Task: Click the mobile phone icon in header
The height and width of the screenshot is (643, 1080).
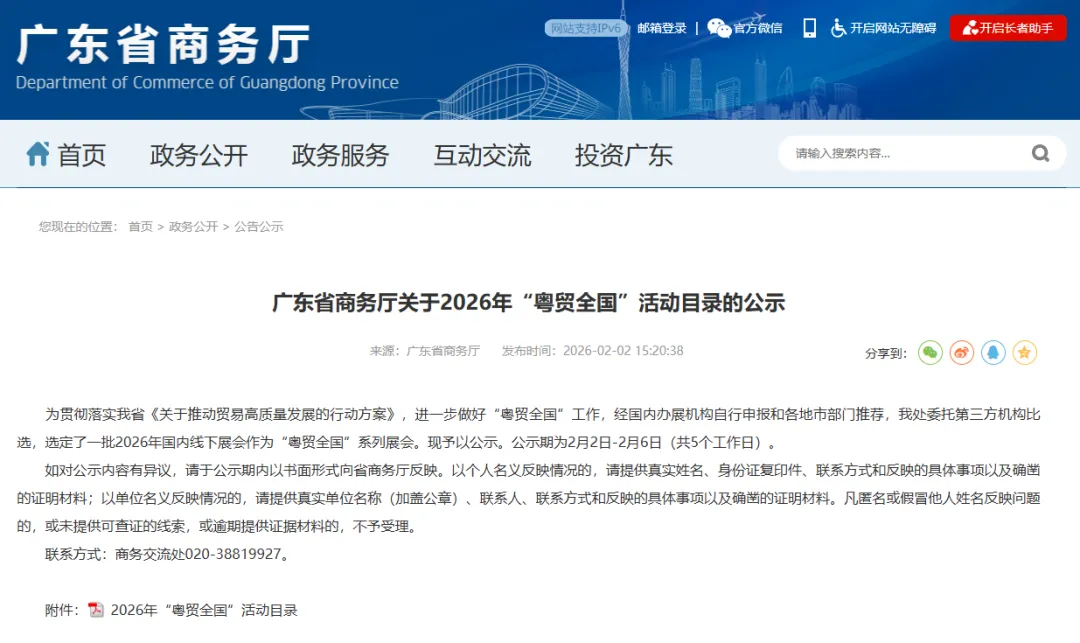Action: 810,28
